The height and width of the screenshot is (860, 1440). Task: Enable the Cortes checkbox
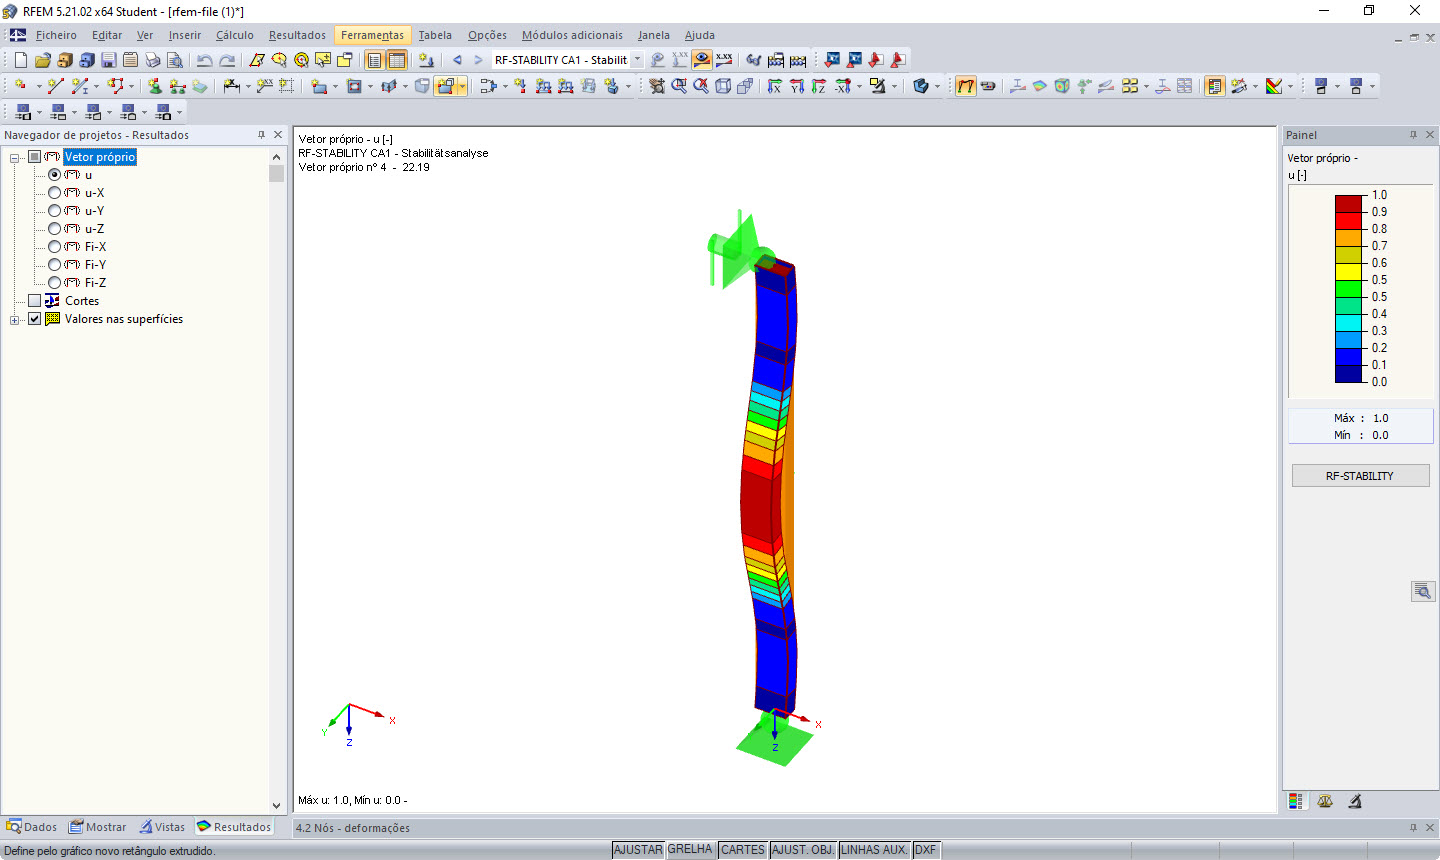pos(35,300)
